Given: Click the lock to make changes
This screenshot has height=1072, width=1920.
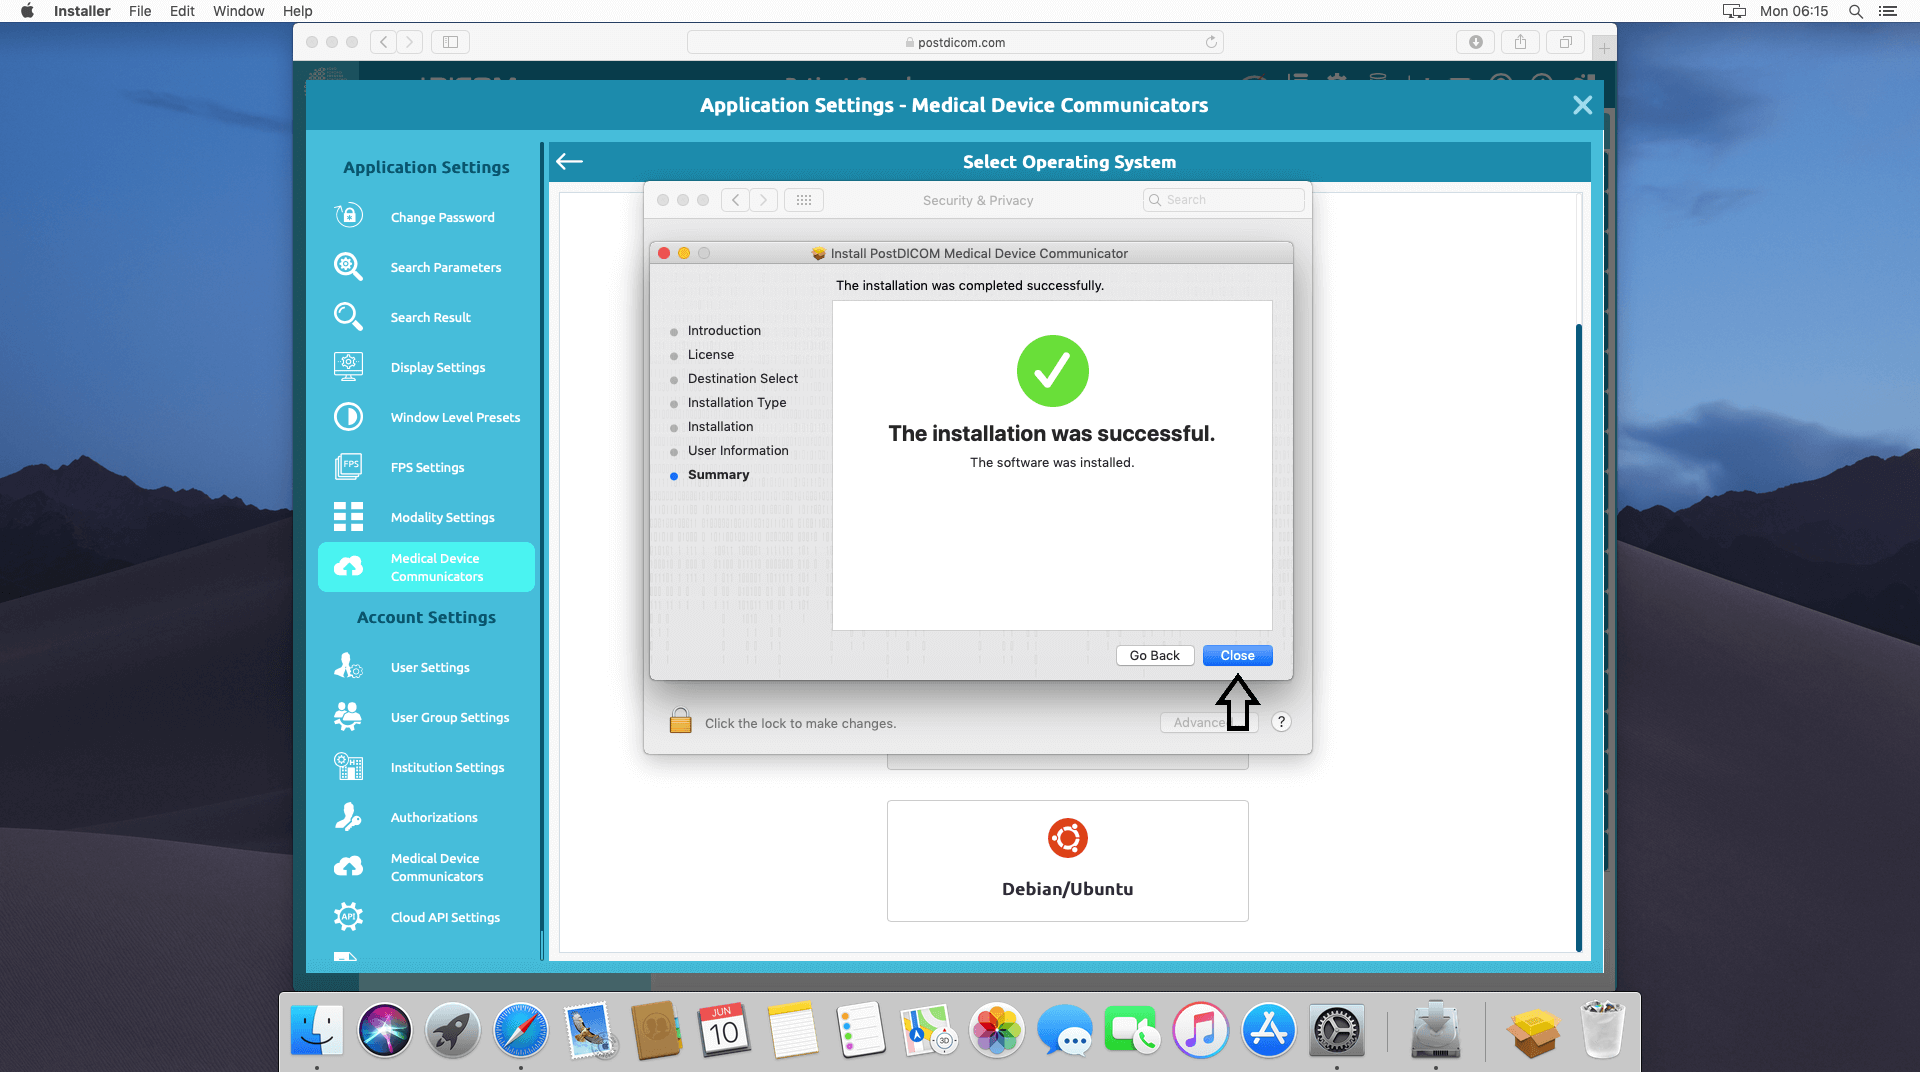Looking at the screenshot, I should tap(680, 721).
